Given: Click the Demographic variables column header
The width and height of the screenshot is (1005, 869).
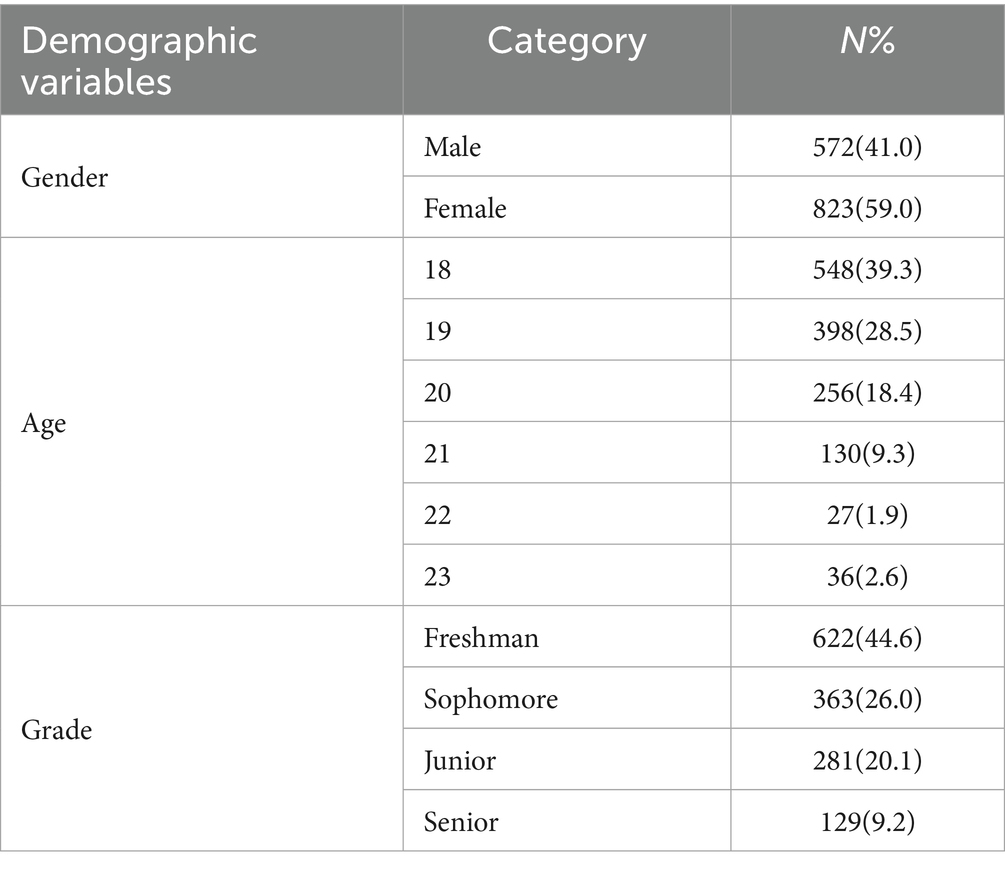Looking at the screenshot, I should (x=139, y=60).
